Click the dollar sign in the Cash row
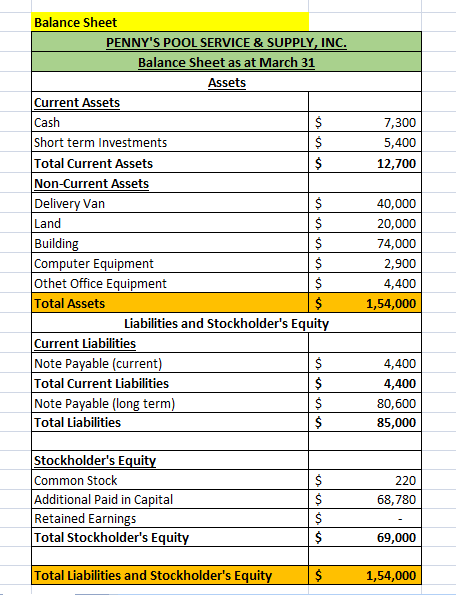The image size is (456, 595). (x=319, y=122)
